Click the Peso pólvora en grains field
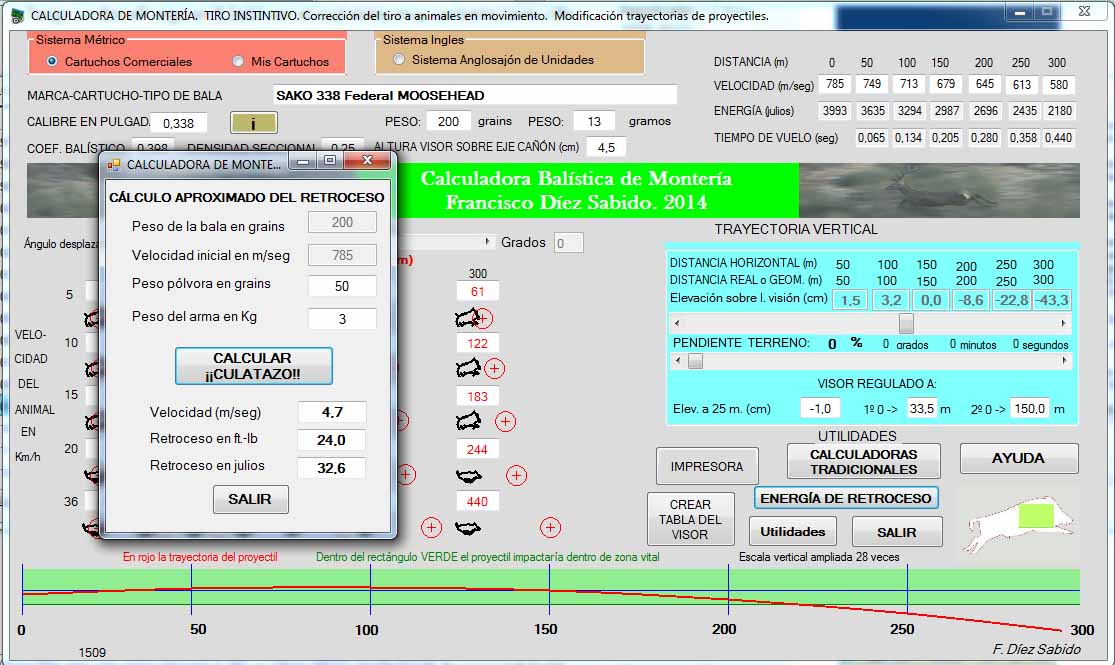1115x665 pixels. click(x=342, y=286)
